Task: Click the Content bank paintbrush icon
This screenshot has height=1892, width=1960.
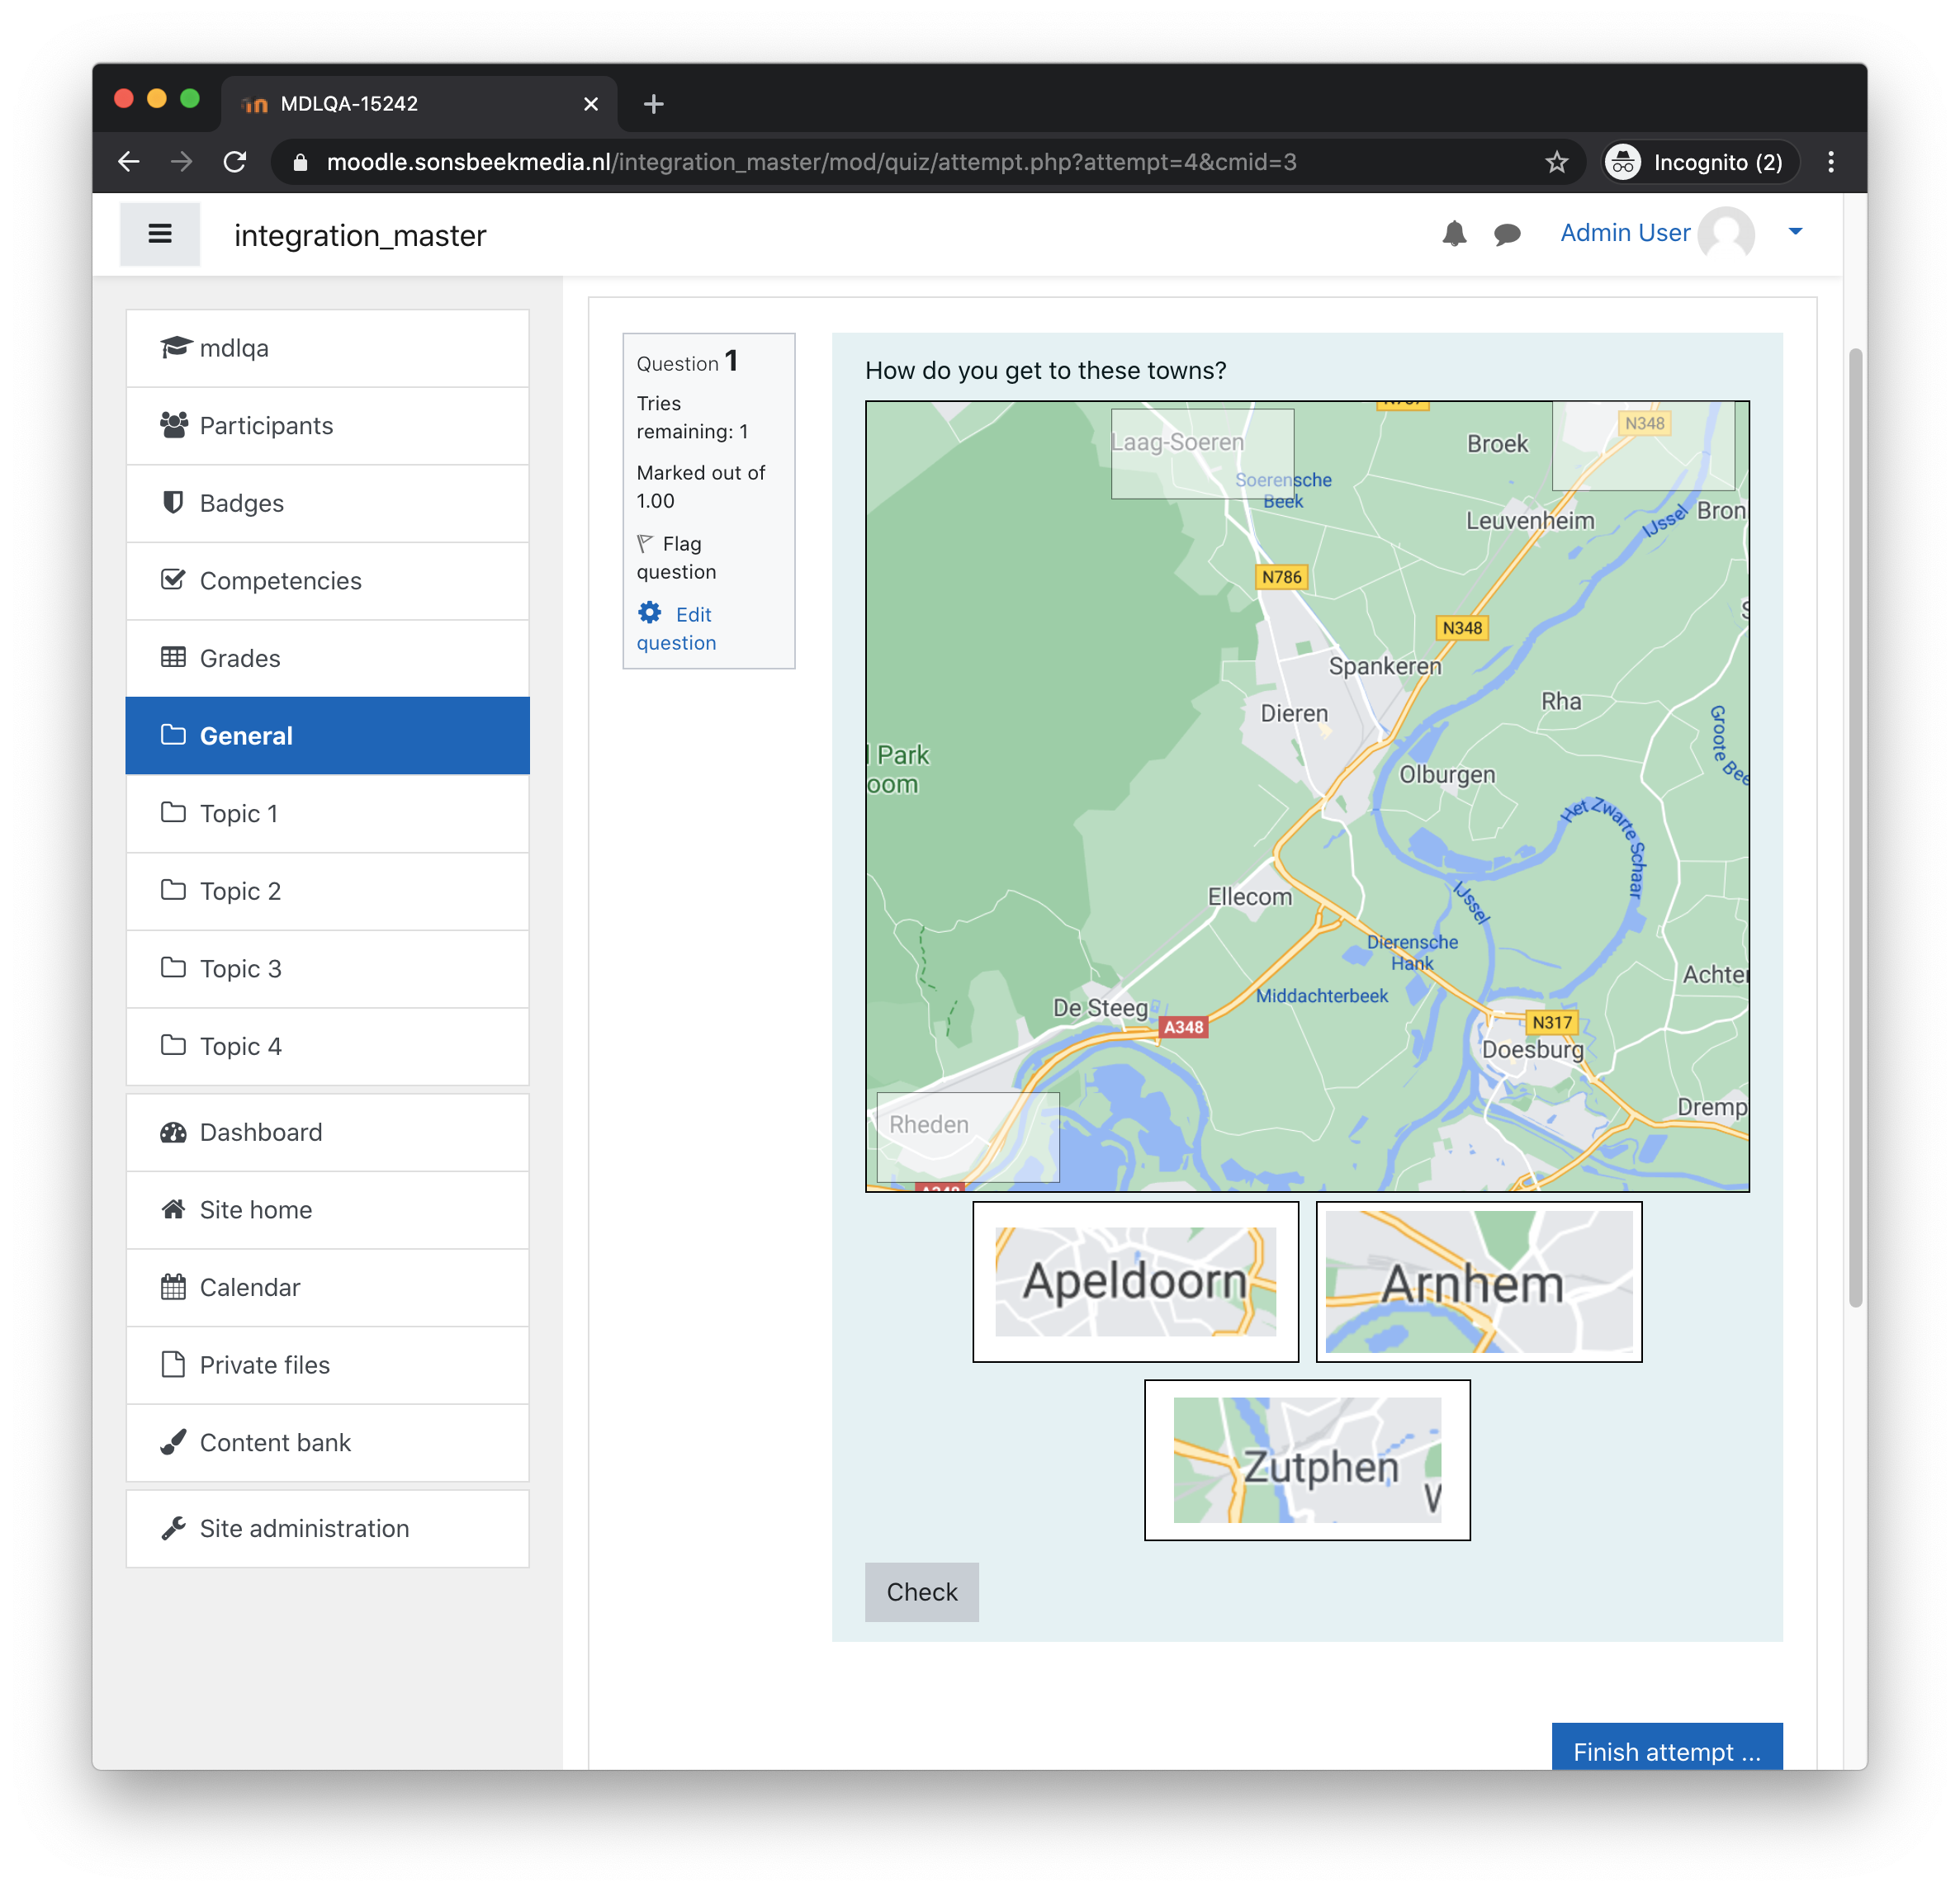Action: (173, 1442)
